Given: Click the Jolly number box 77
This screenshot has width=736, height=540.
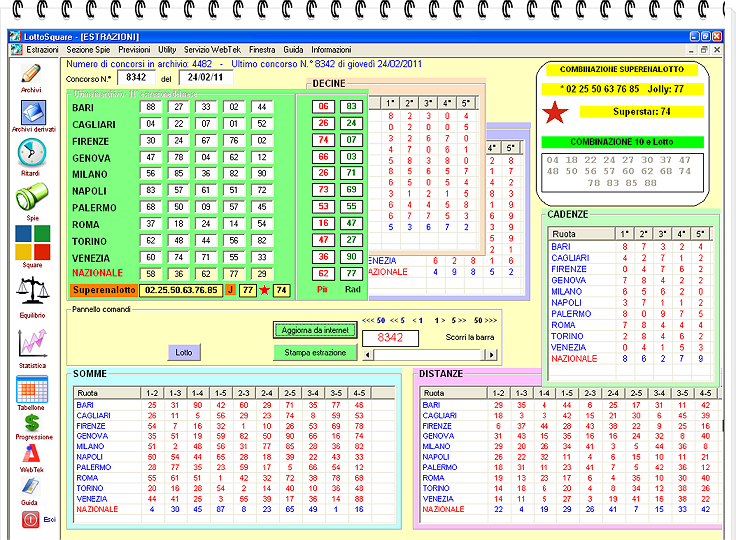Looking at the screenshot, I should point(248,290).
